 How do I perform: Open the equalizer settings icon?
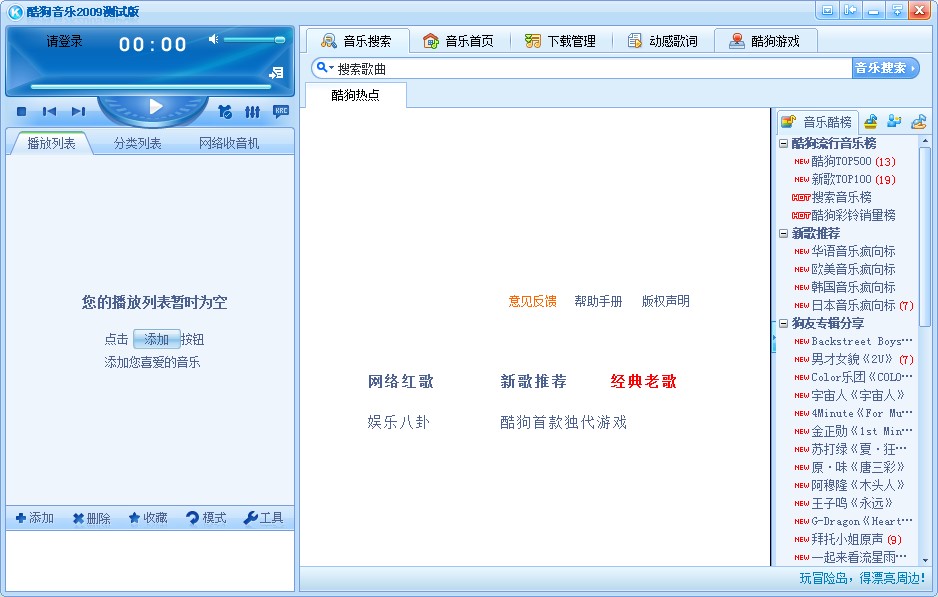click(251, 112)
